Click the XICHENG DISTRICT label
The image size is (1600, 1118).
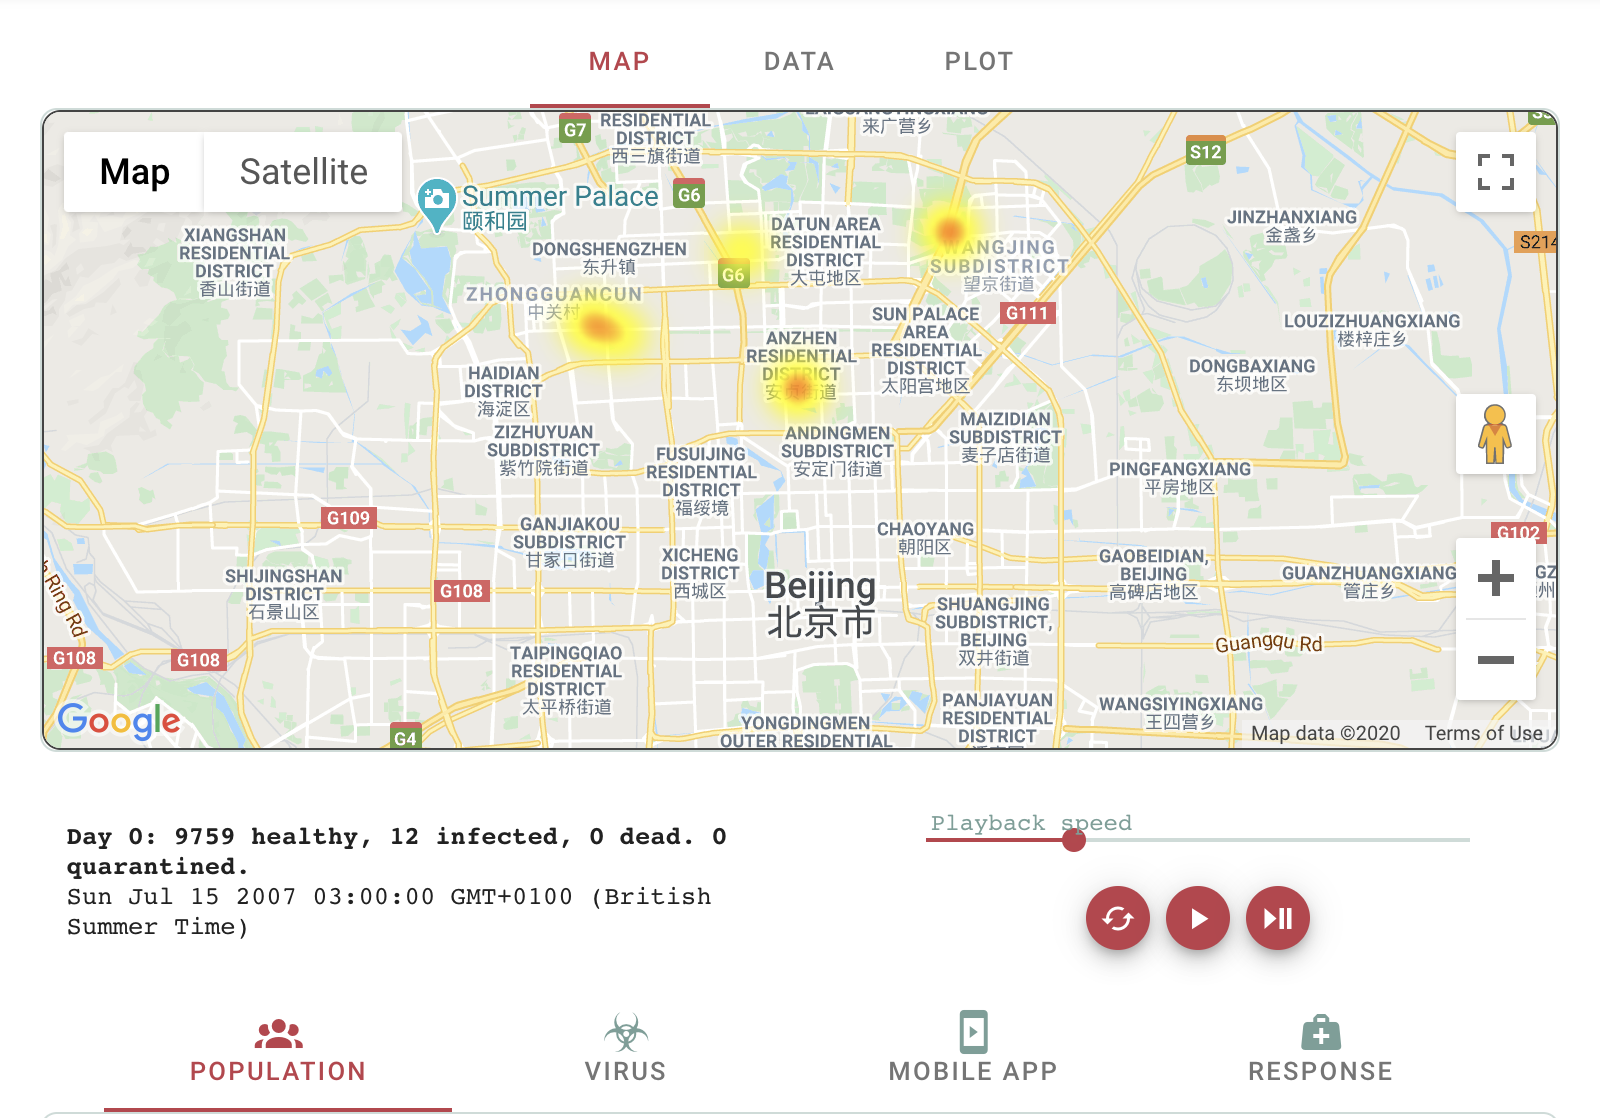tap(700, 573)
